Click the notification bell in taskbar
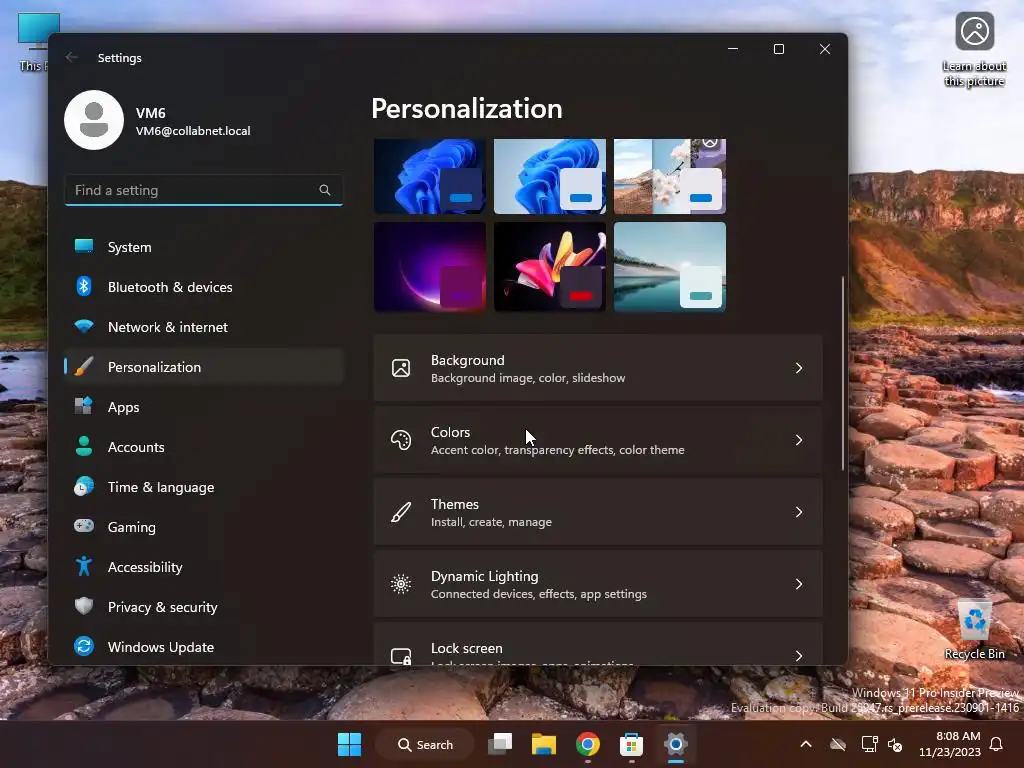The height and width of the screenshot is (768, 1024). [x=997, y=744]
